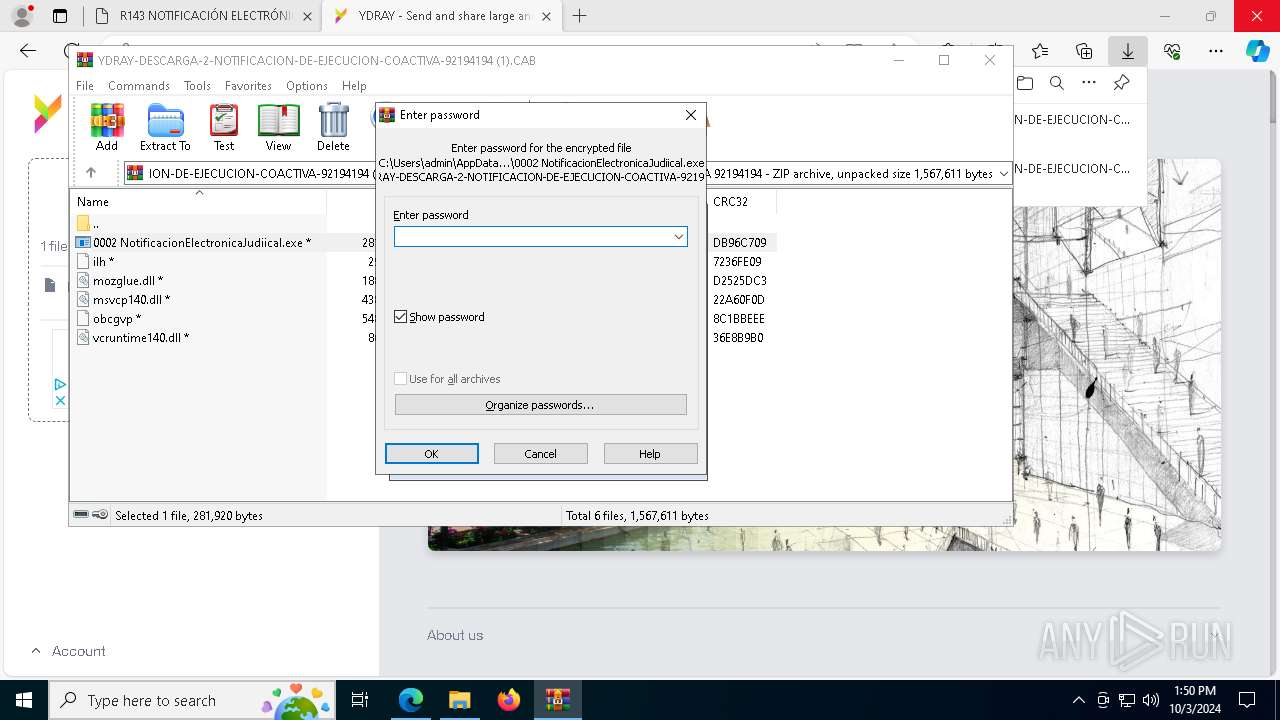The image size is (1280, 720).
Task: Click the Delete trash can toolbar icon
Action: click(333, 127)
